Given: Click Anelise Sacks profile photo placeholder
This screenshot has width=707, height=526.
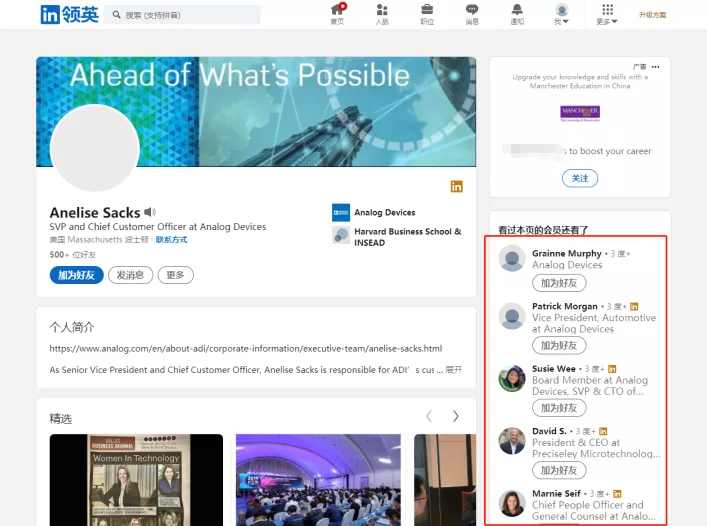Looking at the screenshot, I should pos(95,148).
